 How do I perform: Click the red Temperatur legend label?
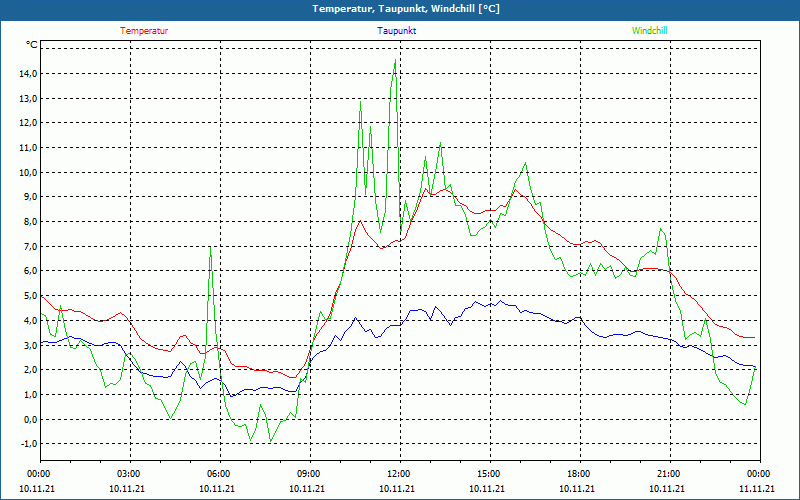[x=144, y=31]
